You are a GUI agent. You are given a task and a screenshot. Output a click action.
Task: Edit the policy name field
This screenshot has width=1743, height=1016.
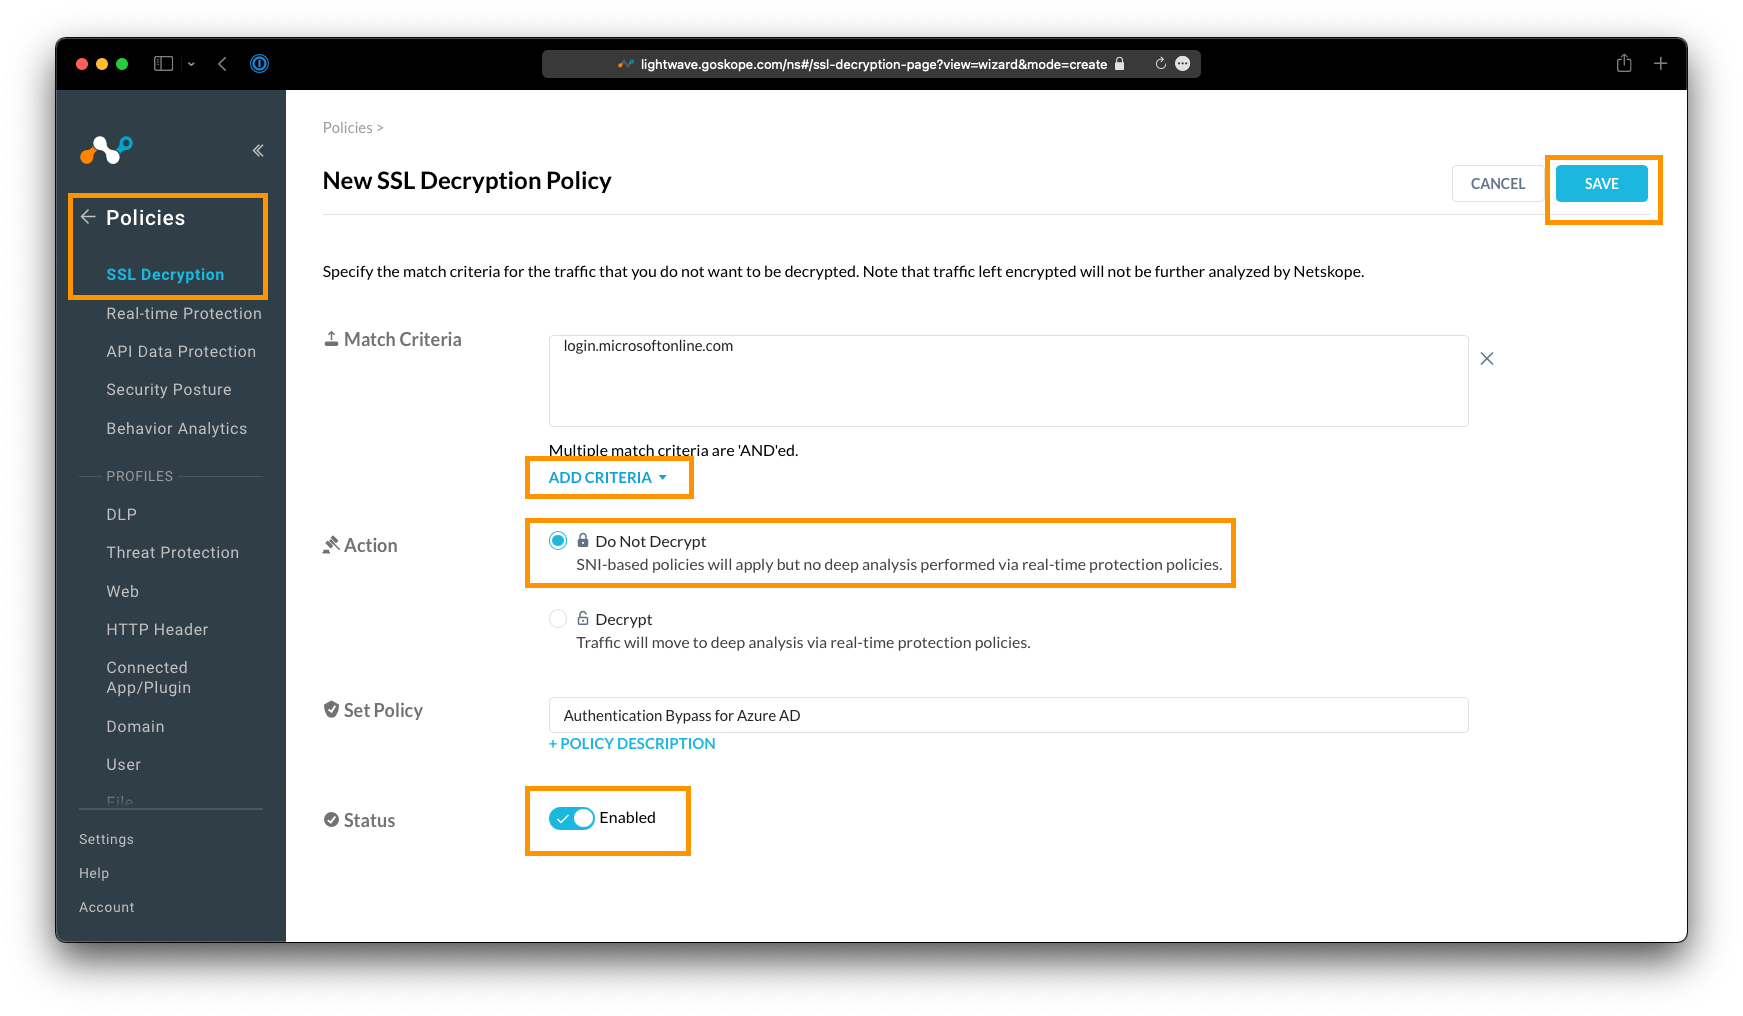pyautogui.click(x=1008, y=715)
